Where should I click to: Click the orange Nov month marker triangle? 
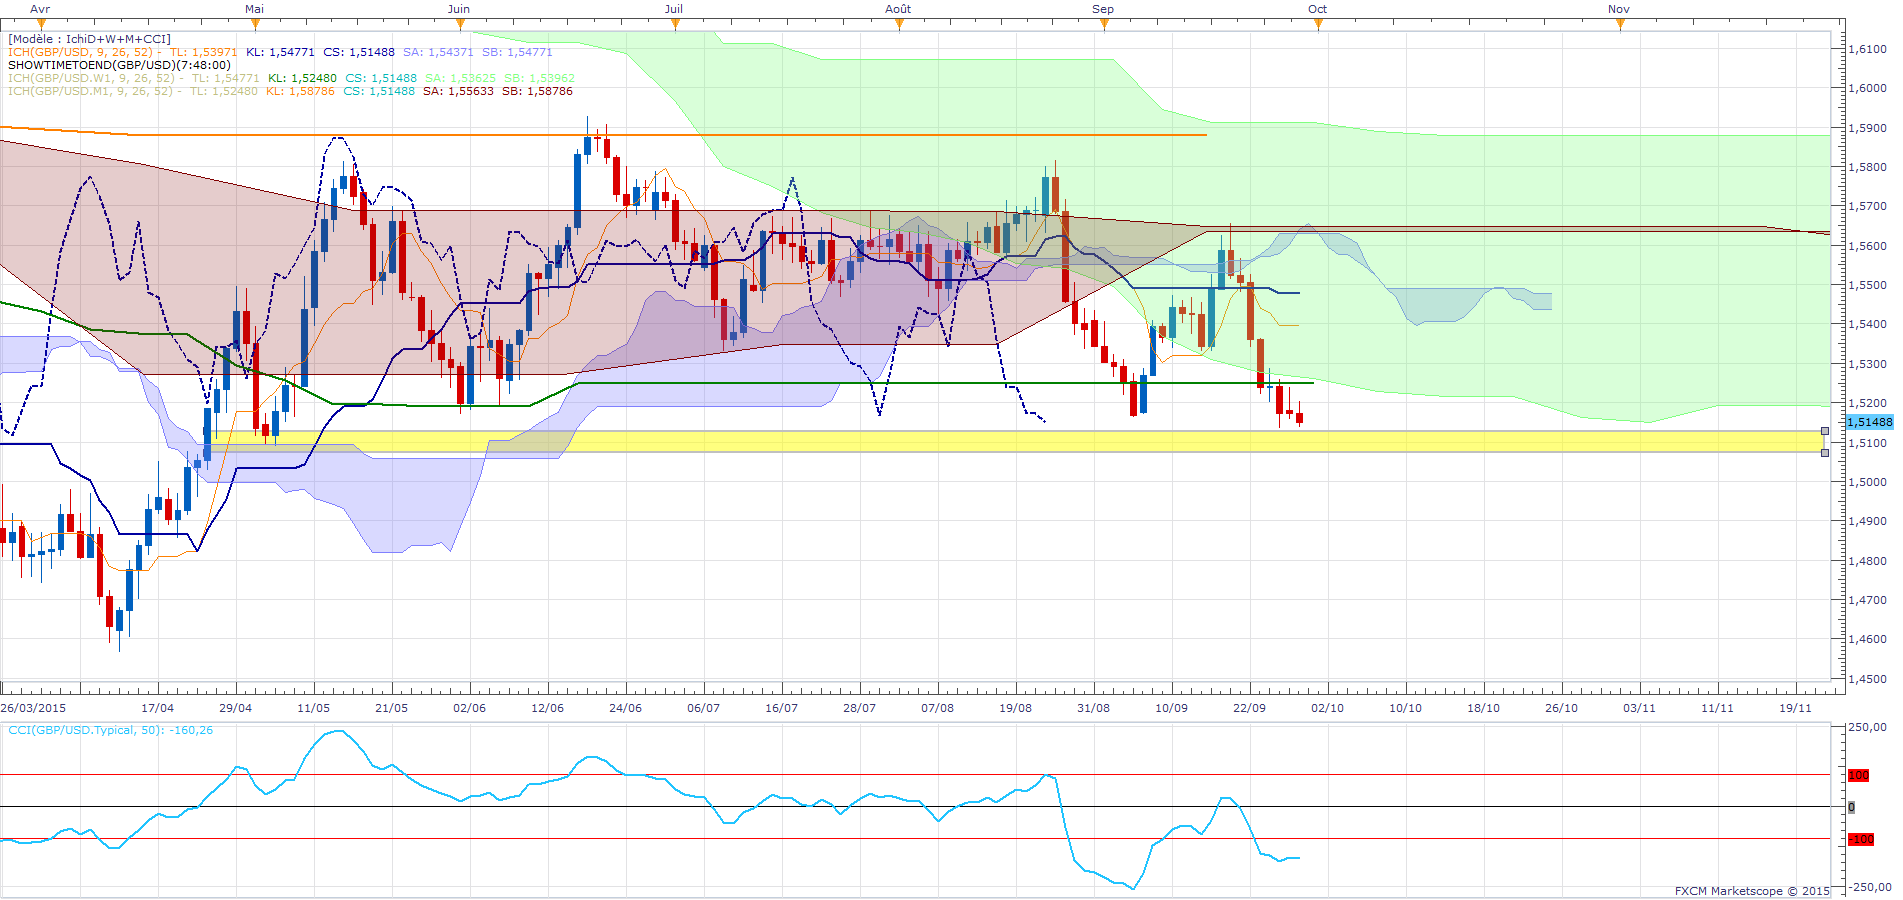coord(1620,25)
